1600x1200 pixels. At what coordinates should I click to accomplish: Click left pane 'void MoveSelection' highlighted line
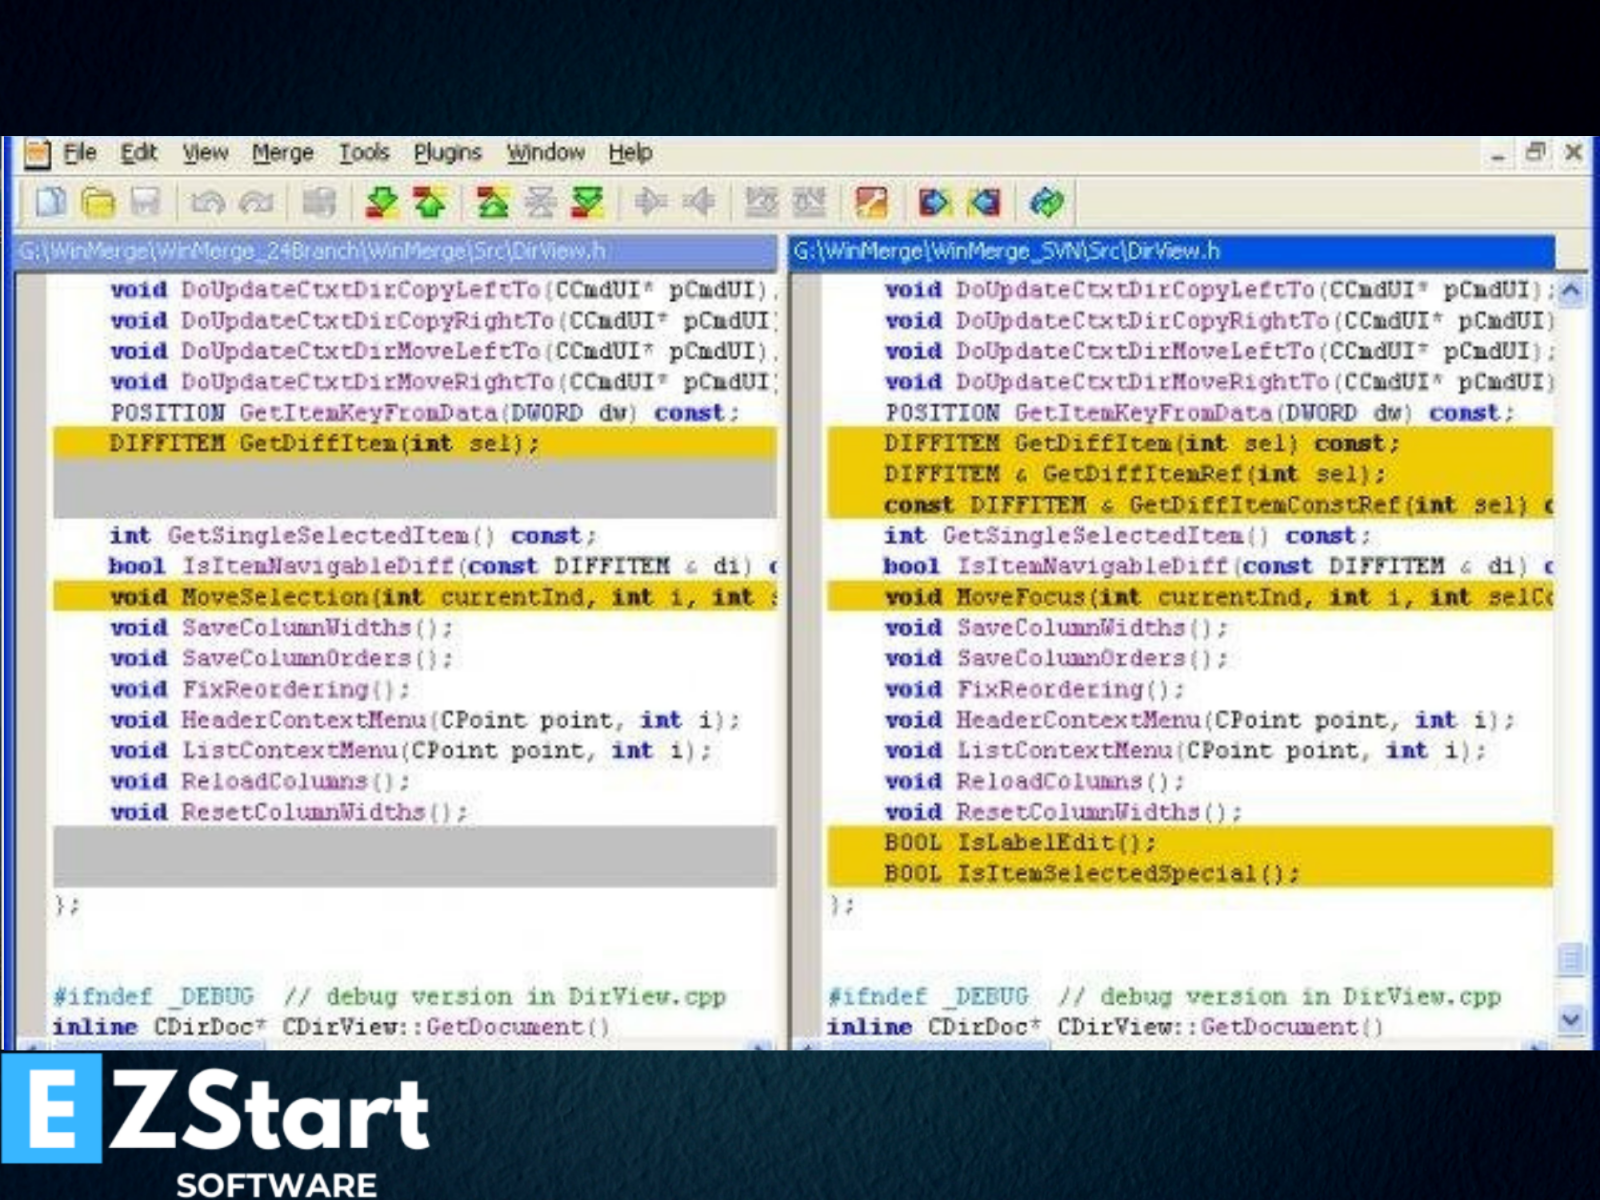[x=415, y=597]
